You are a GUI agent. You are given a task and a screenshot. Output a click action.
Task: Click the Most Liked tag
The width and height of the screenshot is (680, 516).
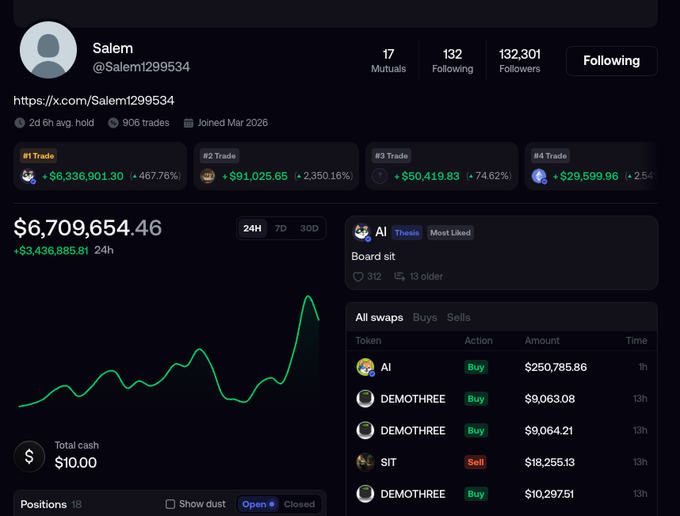[450, 233]
